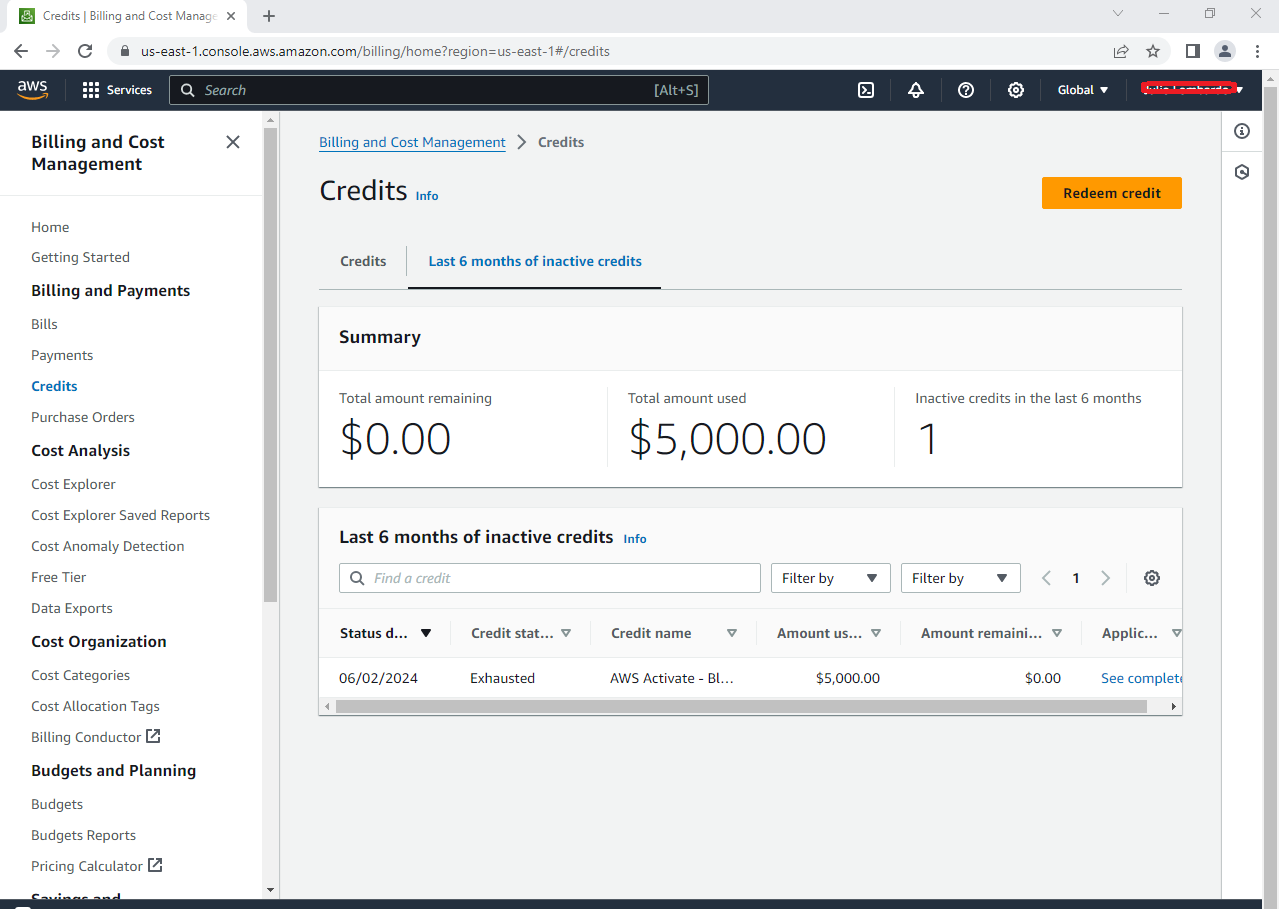Image resolution: width=1279 pixels, height=909 pixels.
Task: Toggle the browser side panel
Action: (1193, 51)
